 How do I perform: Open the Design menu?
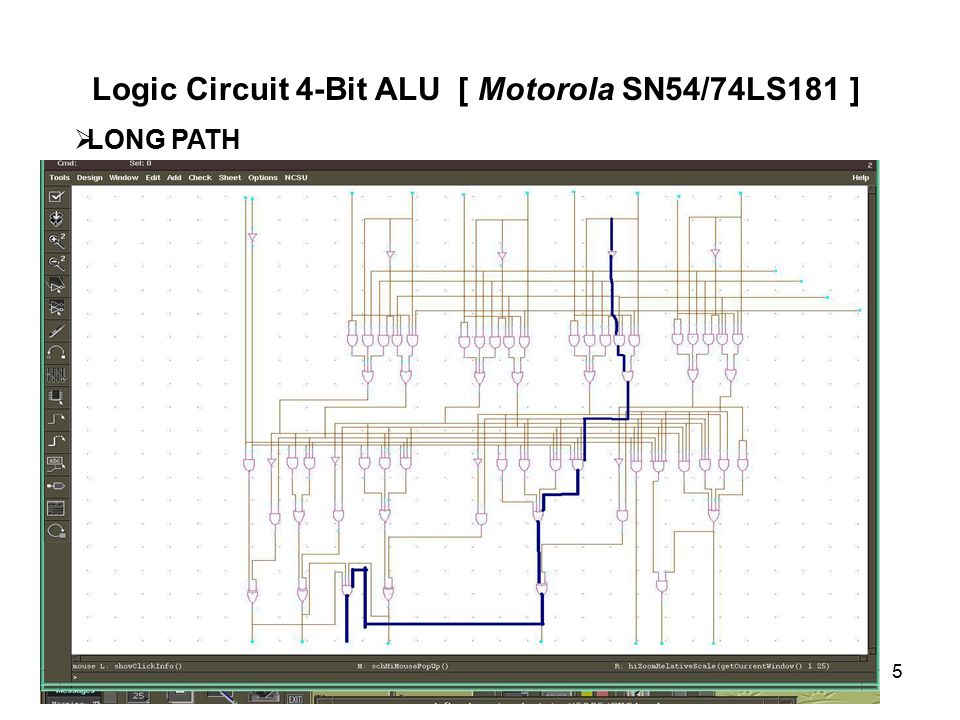[89, 178]
